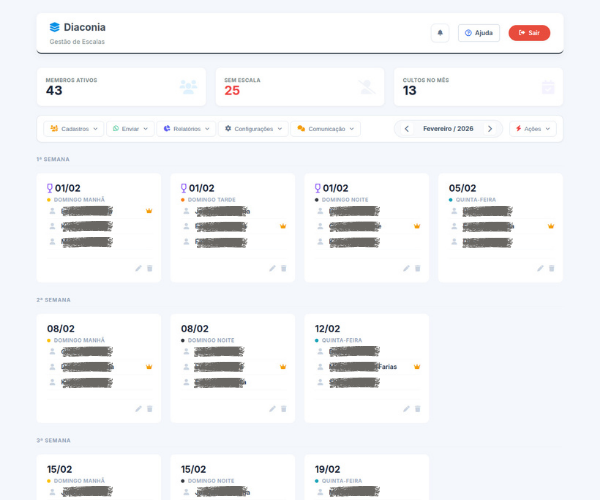Log out with the Sair button
The image size is (600, 500).
529,33
